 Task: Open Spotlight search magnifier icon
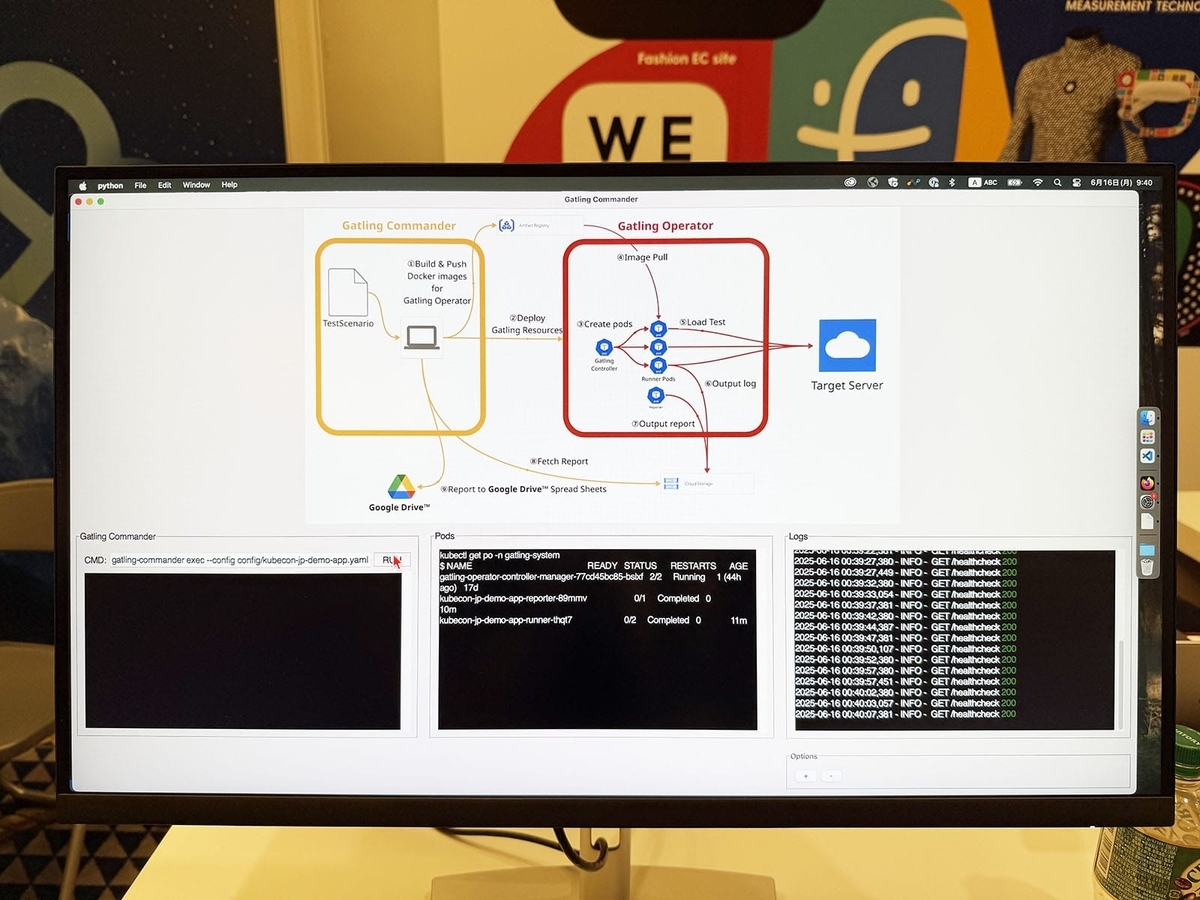[x=1058, y=183]
